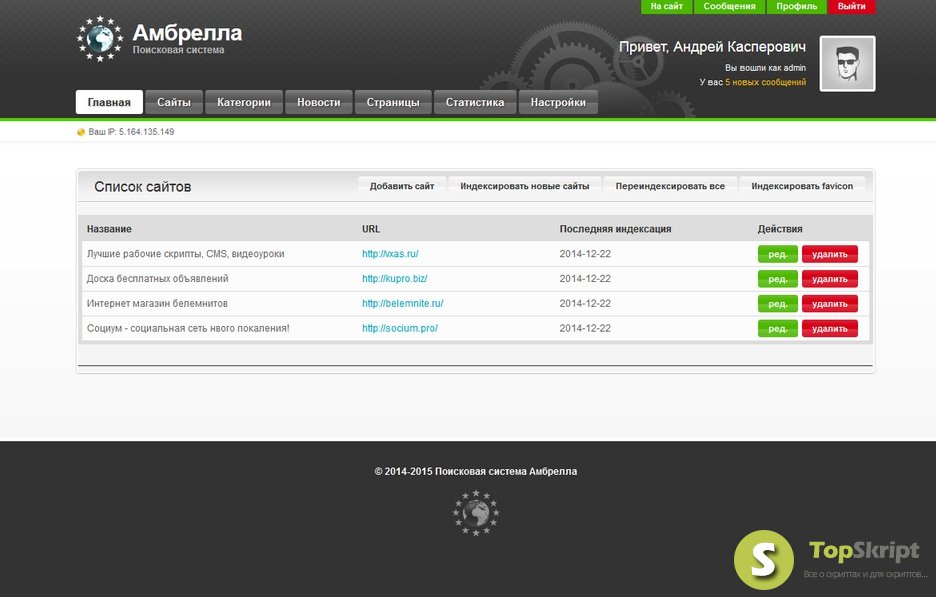Delete the socium.pro site entry
936x597 pixels.
pyautogui.click(x=829, y=328)
